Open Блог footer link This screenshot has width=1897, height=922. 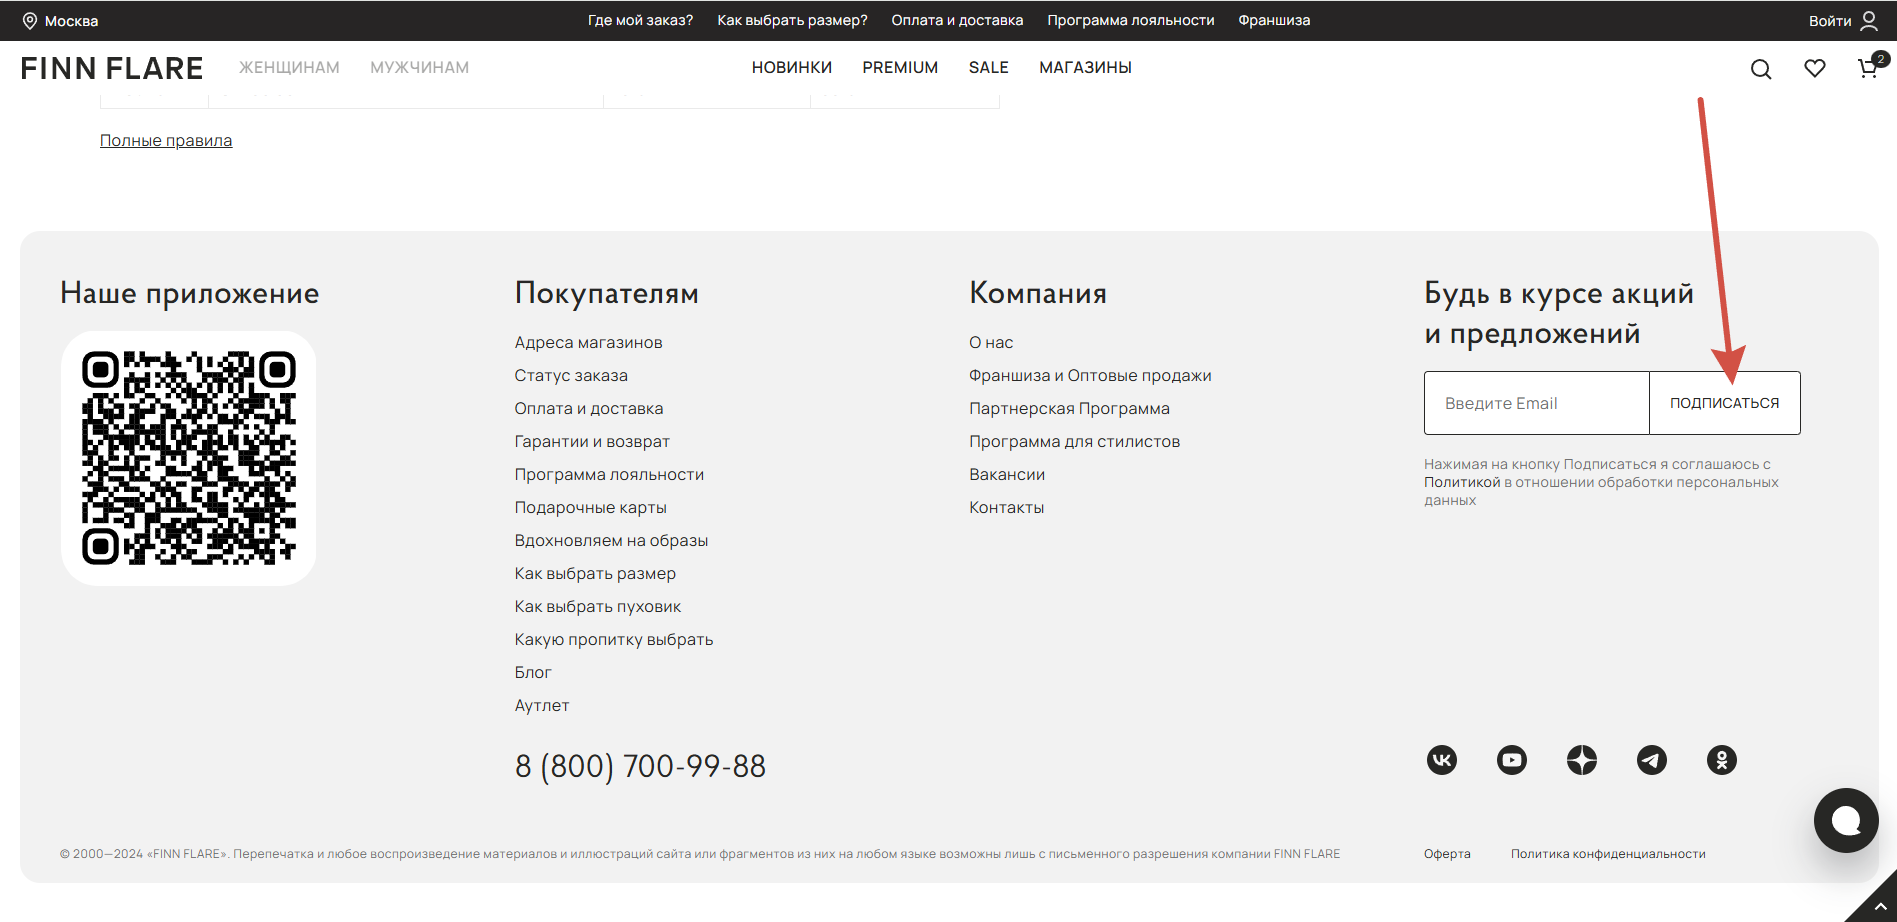533,672
